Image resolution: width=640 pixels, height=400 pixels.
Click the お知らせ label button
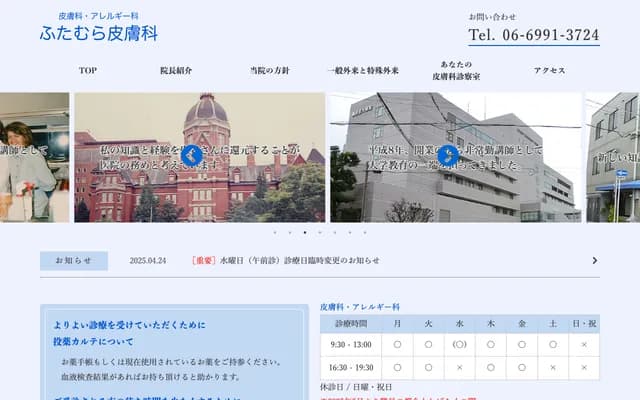pyautogui.click(x=74, y=261)
